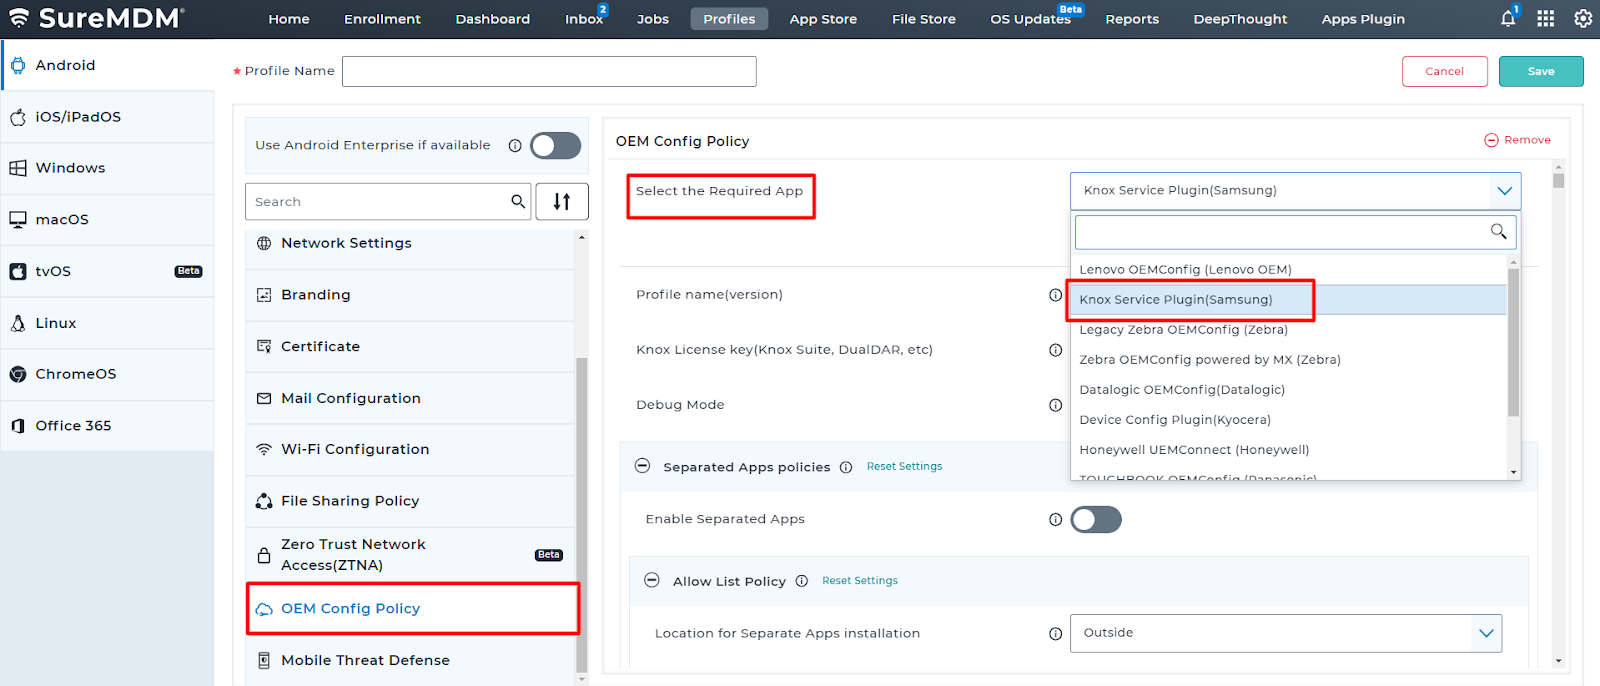Click info icon for Debug Mode
Viewport: 1600px width, 686px height.
click(x=1055, y=405)
